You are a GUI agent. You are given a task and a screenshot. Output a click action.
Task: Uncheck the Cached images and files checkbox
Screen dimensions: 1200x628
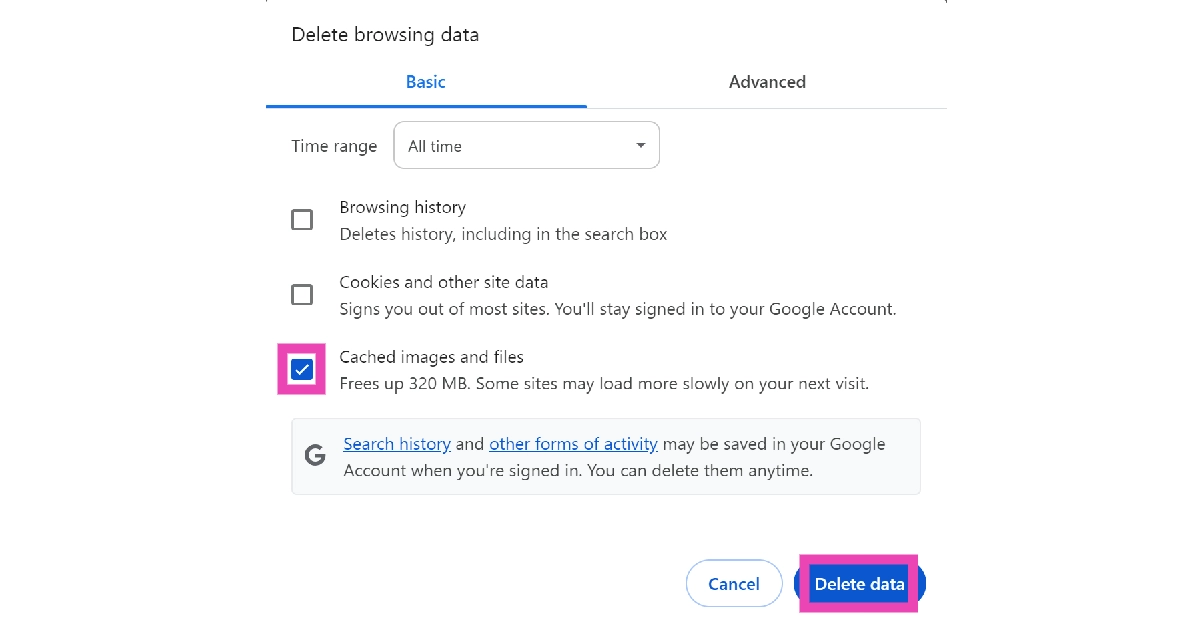point(302,370)
